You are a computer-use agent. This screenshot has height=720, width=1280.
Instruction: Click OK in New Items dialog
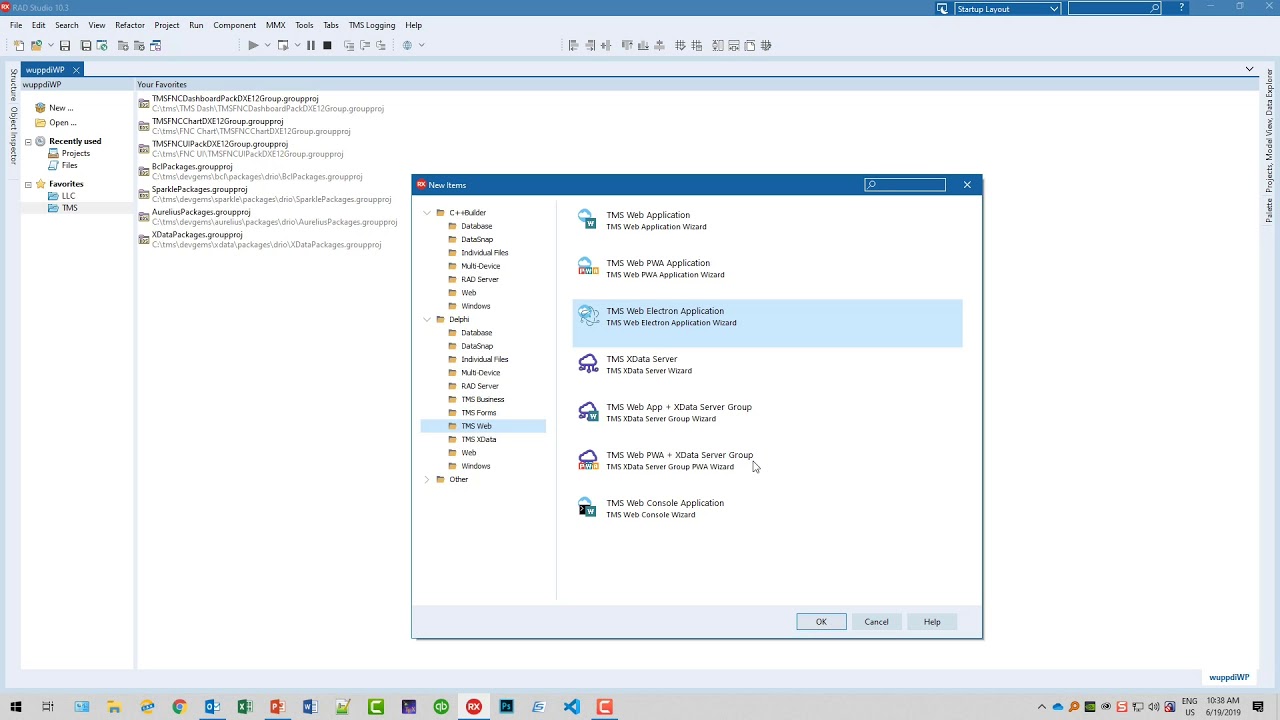click(821, 622)
